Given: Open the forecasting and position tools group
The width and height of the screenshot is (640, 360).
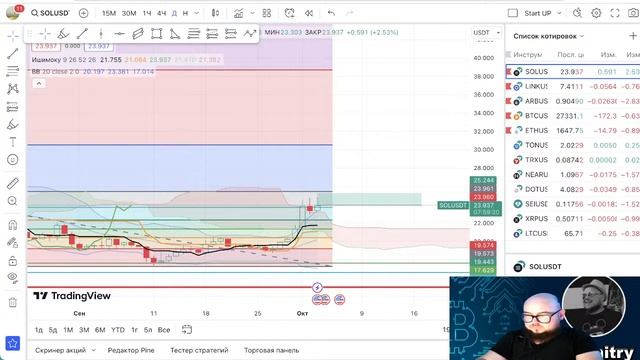Looking at the screenshot, I should (x=13, y=107).
